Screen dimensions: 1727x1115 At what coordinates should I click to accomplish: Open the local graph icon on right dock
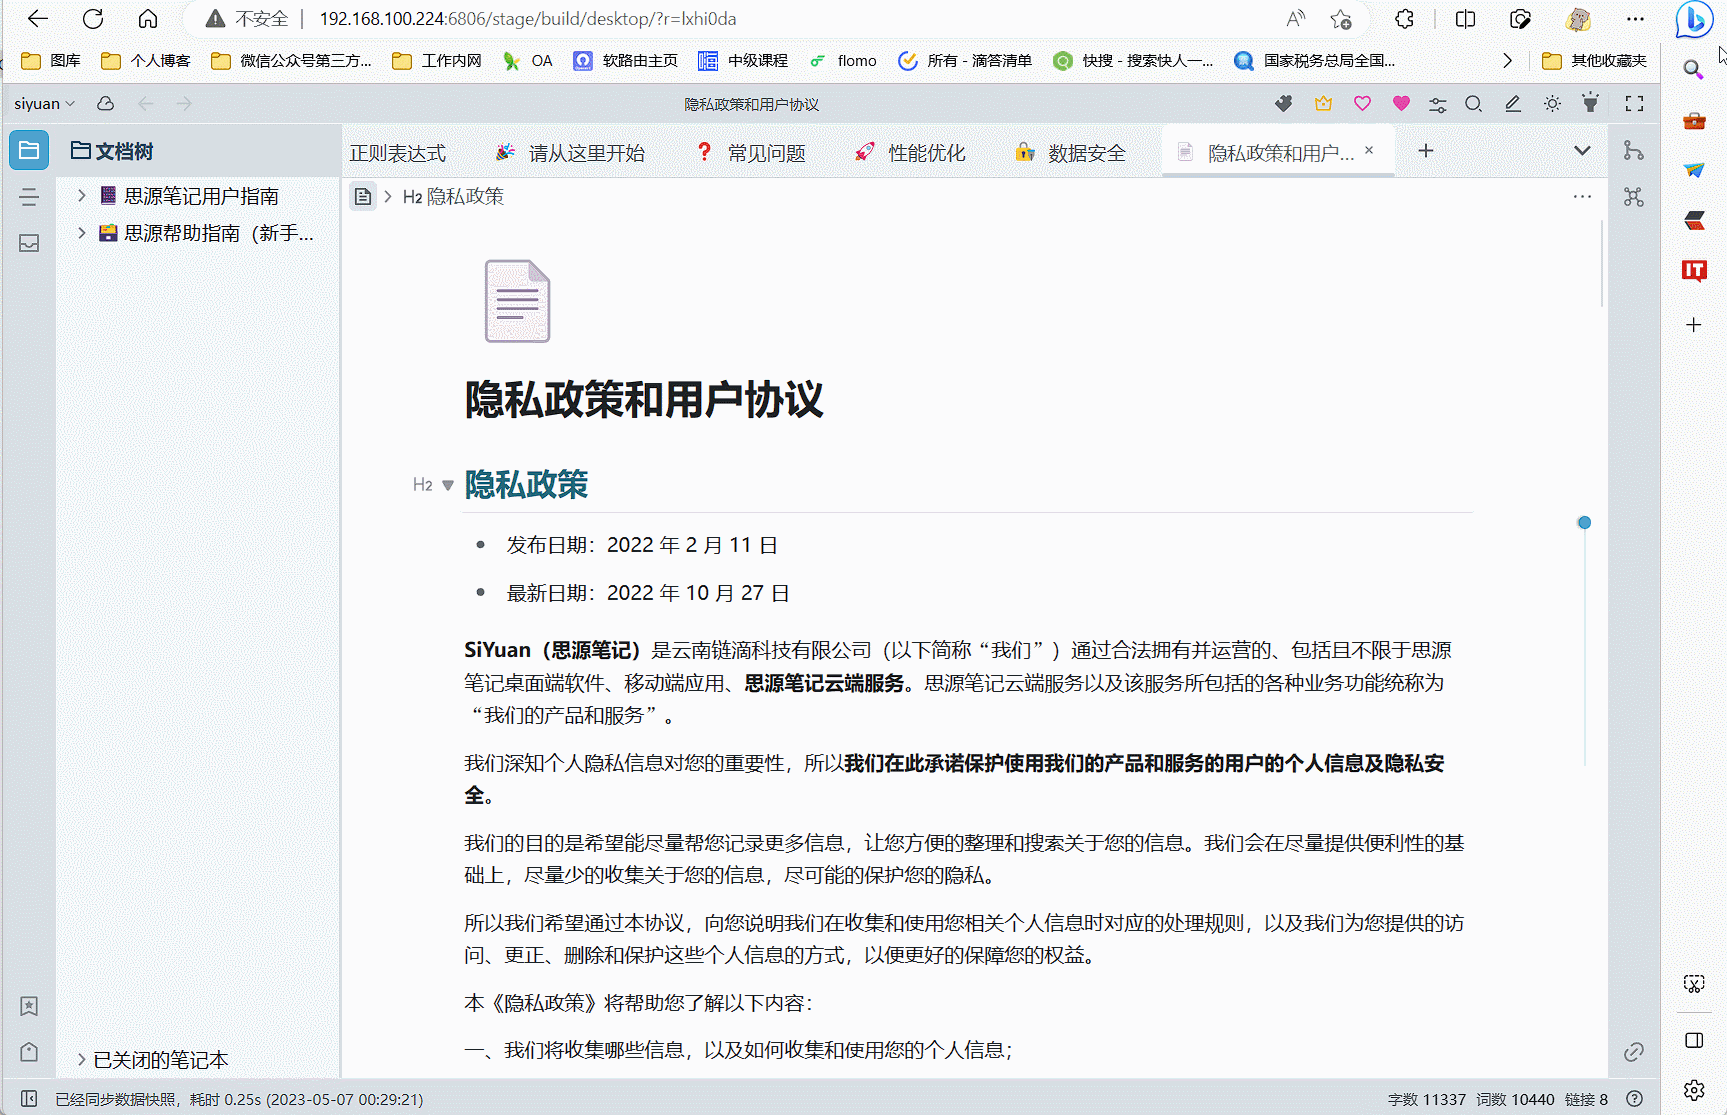[1634, 150]
